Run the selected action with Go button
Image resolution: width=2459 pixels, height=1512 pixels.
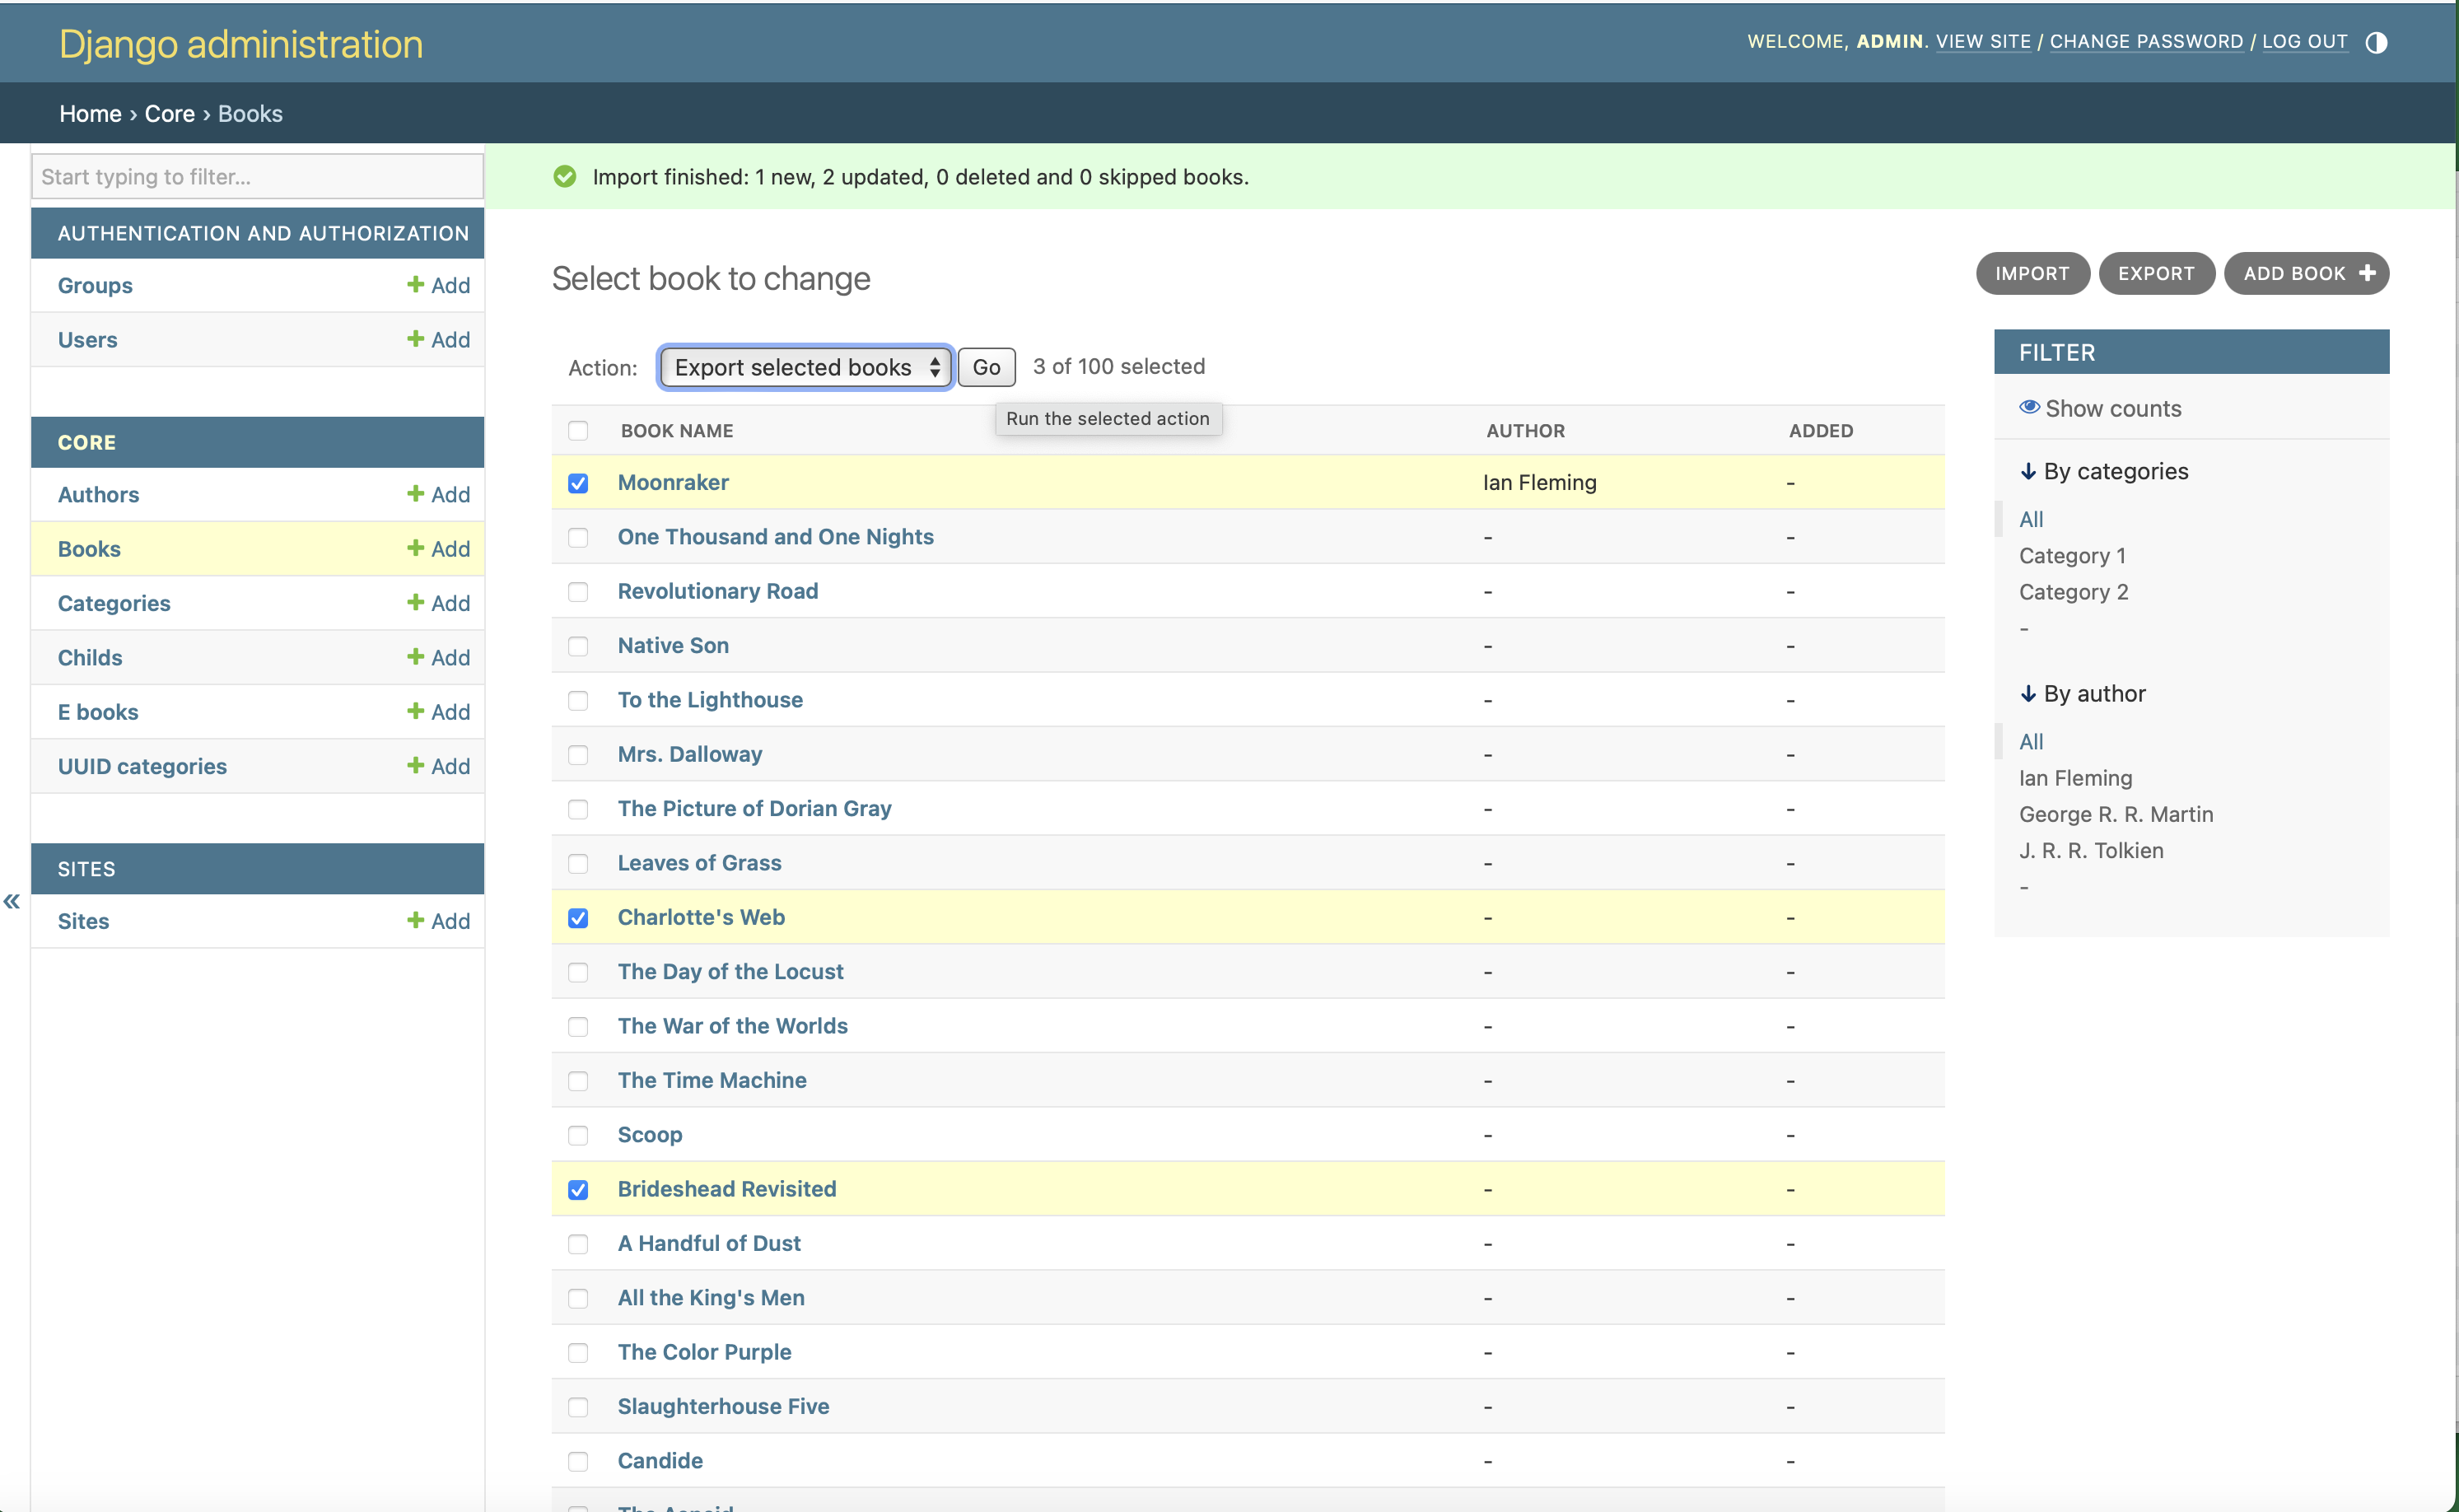pos(986,367)
